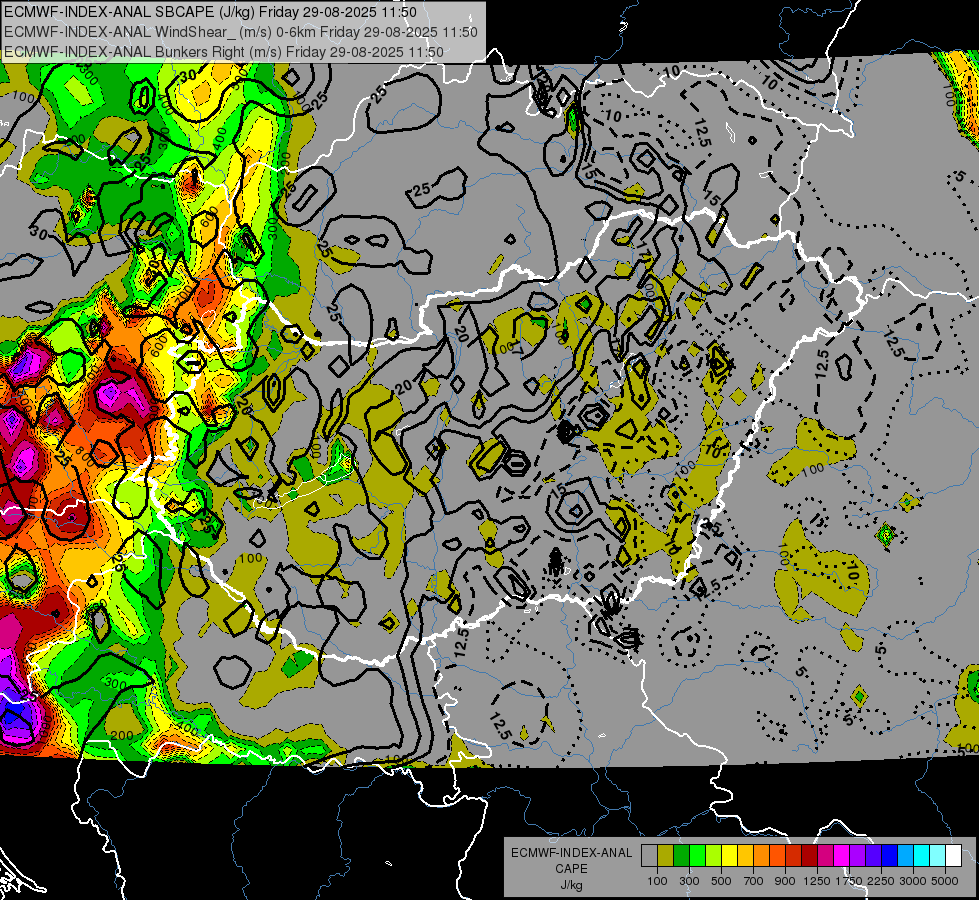979x900 pixels.
Task: Click the SBCAPE (J/kg) title line
Action: tap(211, 12)
